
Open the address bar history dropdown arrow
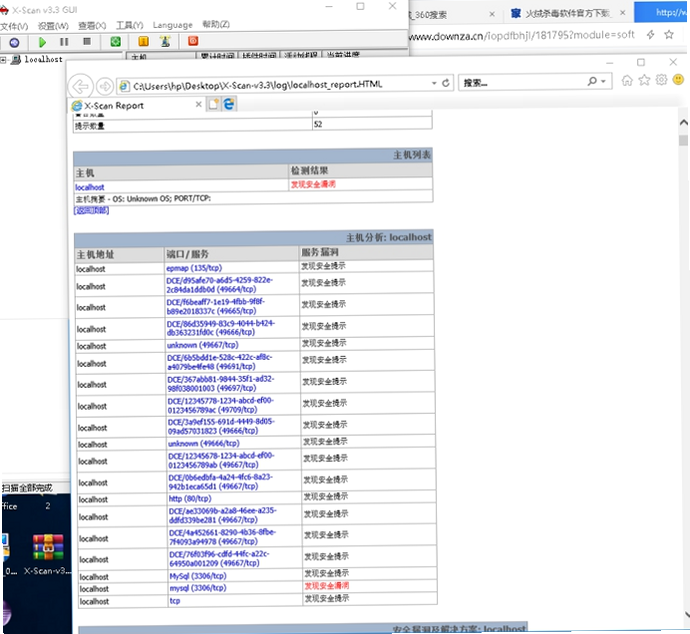[434, 83]
